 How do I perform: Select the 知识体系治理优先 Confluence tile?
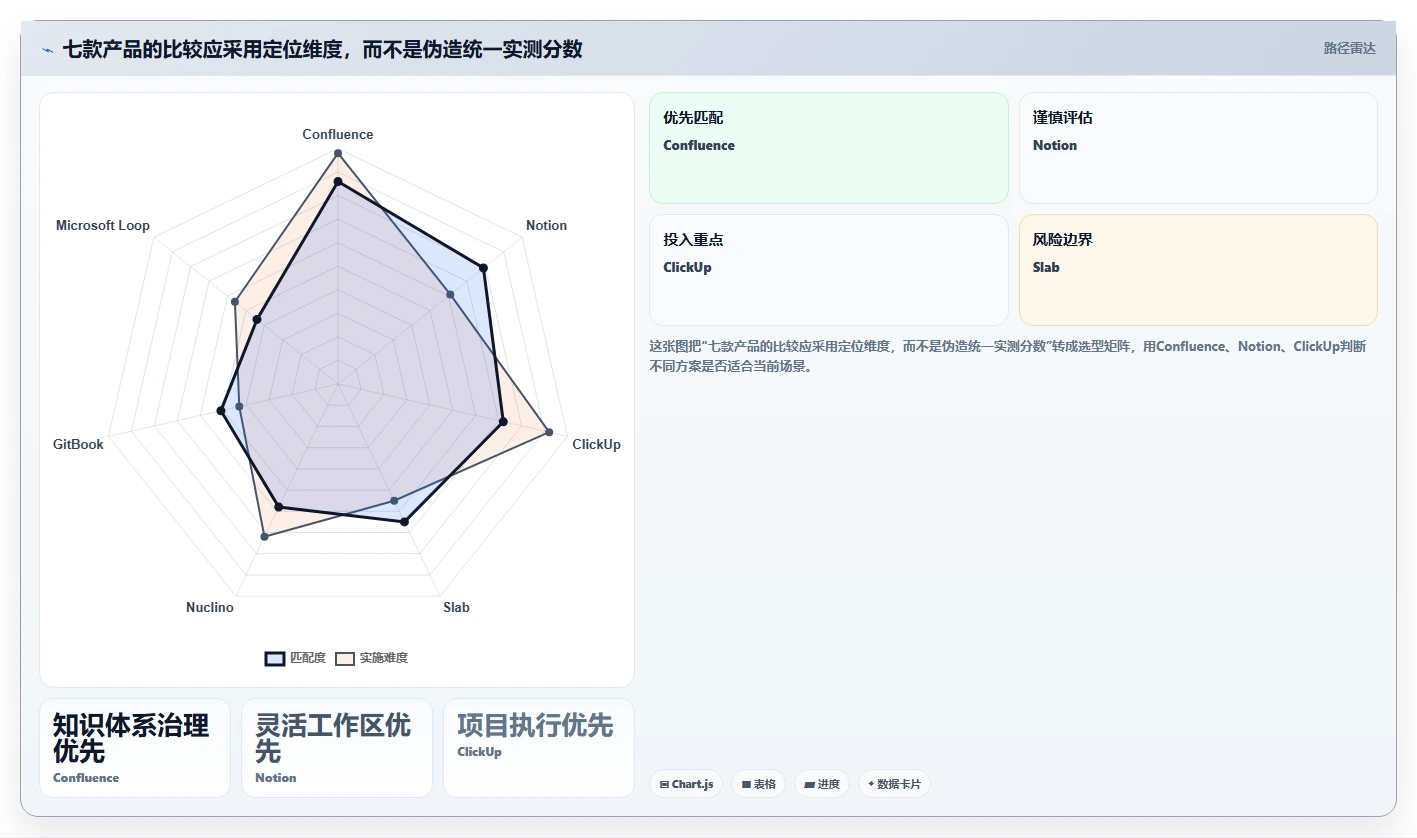[x=135, y=748]
